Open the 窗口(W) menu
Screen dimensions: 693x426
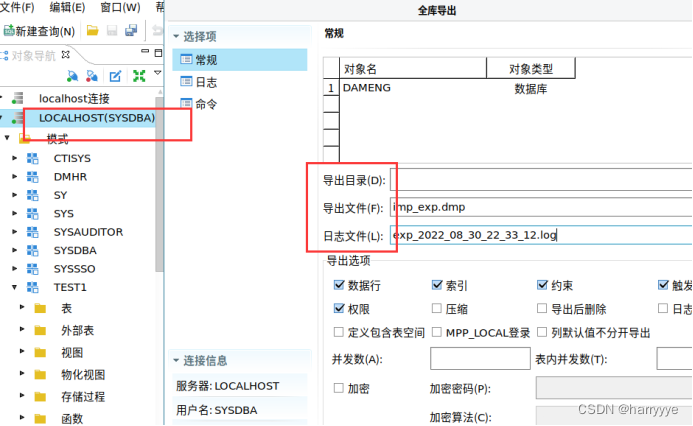click(120, 7)
